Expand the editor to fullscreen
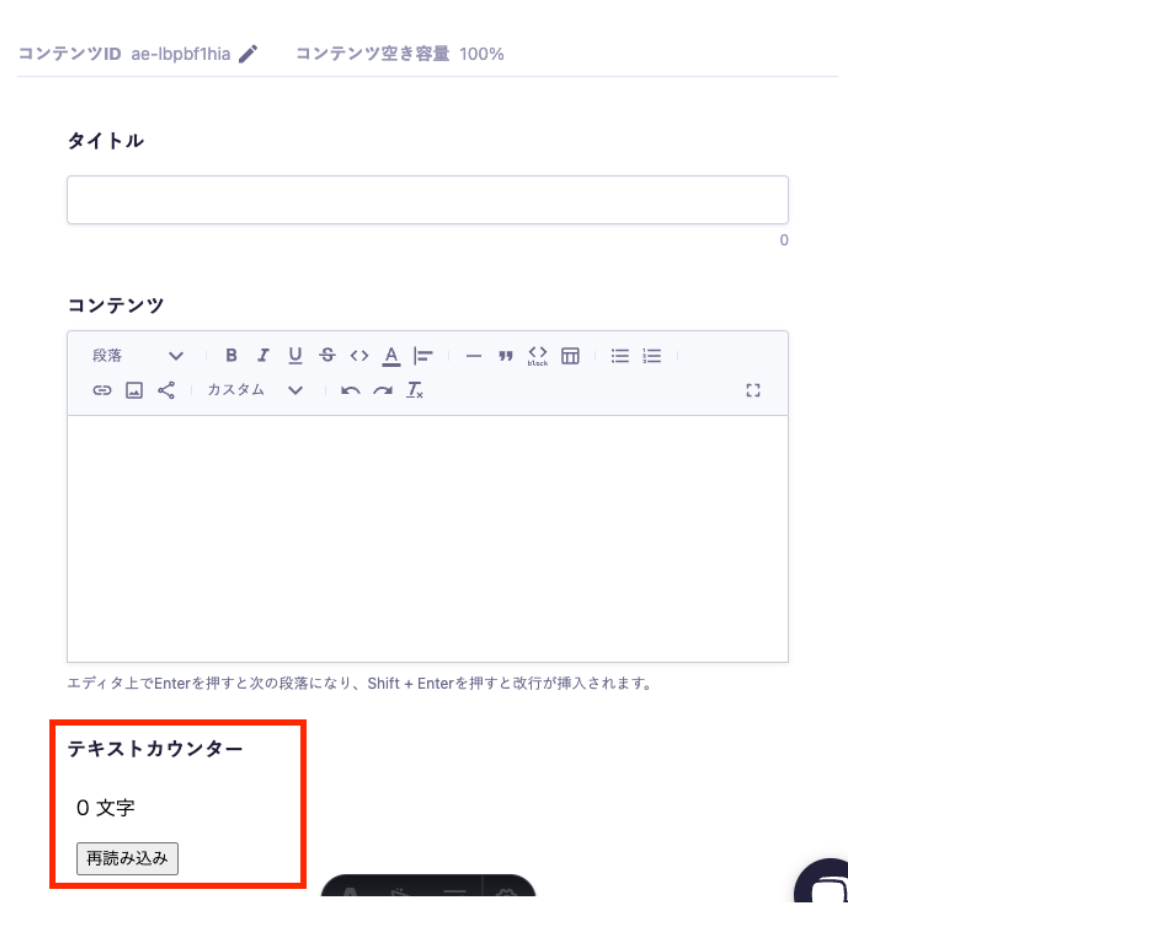 754,390
